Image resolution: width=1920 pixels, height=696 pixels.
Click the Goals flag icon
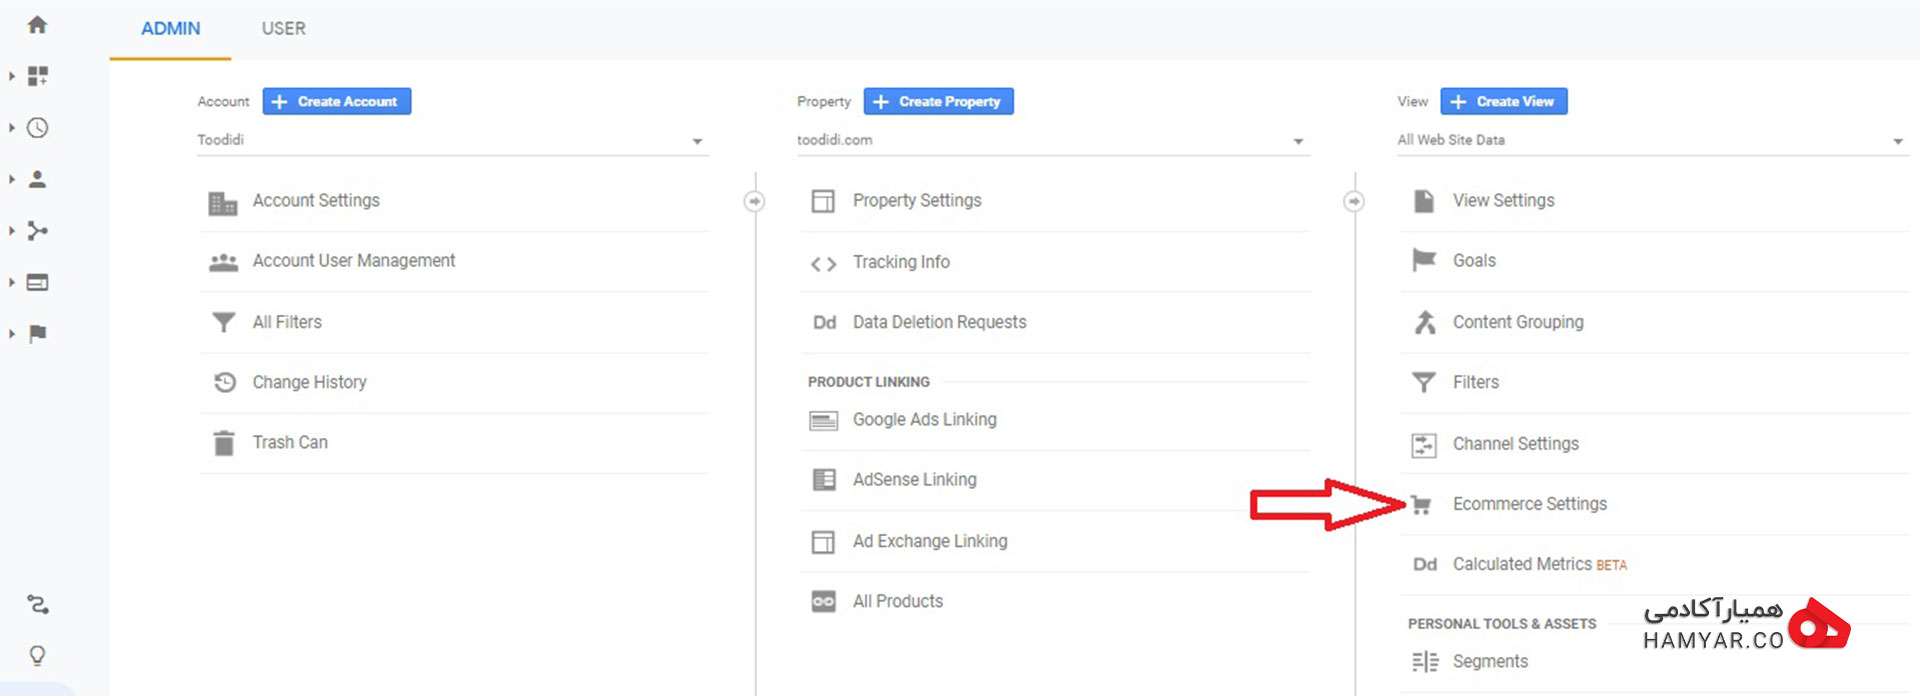1424,260
